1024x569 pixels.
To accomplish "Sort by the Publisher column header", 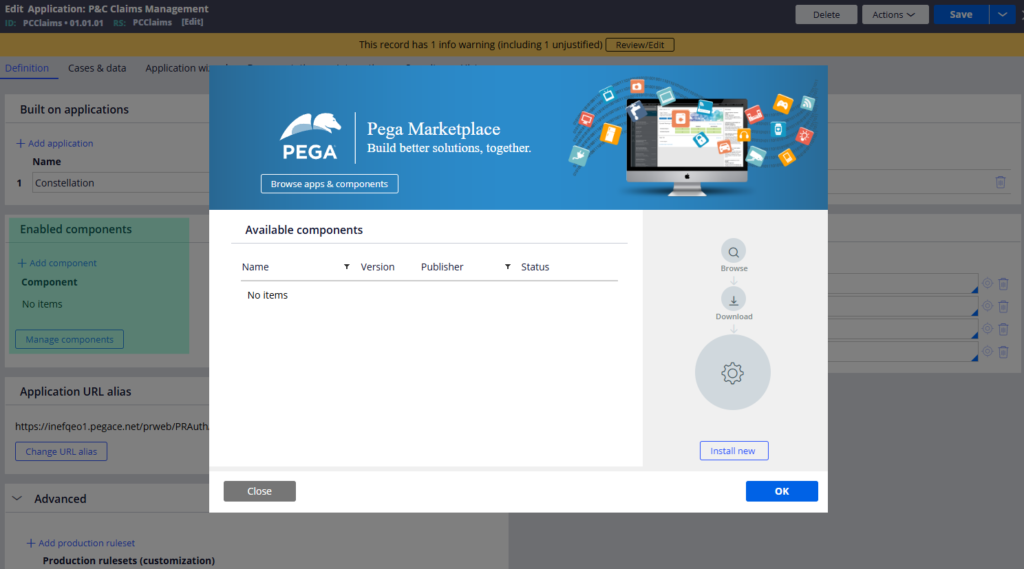I will (x=442, y=267).
